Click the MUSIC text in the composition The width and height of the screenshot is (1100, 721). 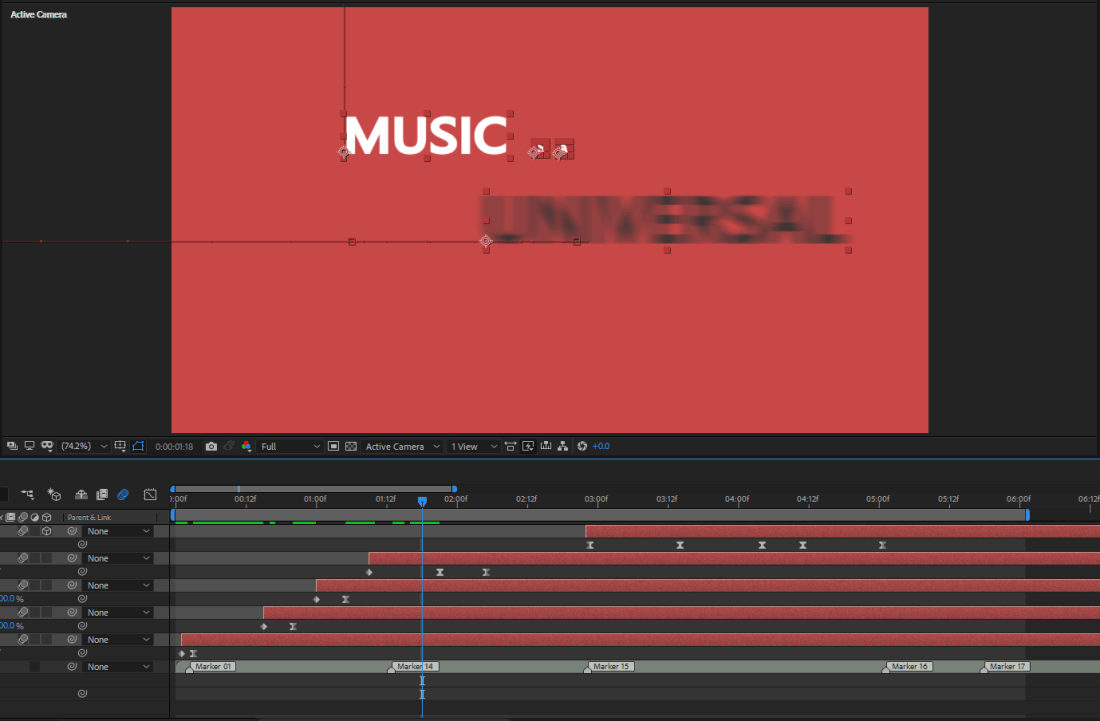(x=426, y=136)
